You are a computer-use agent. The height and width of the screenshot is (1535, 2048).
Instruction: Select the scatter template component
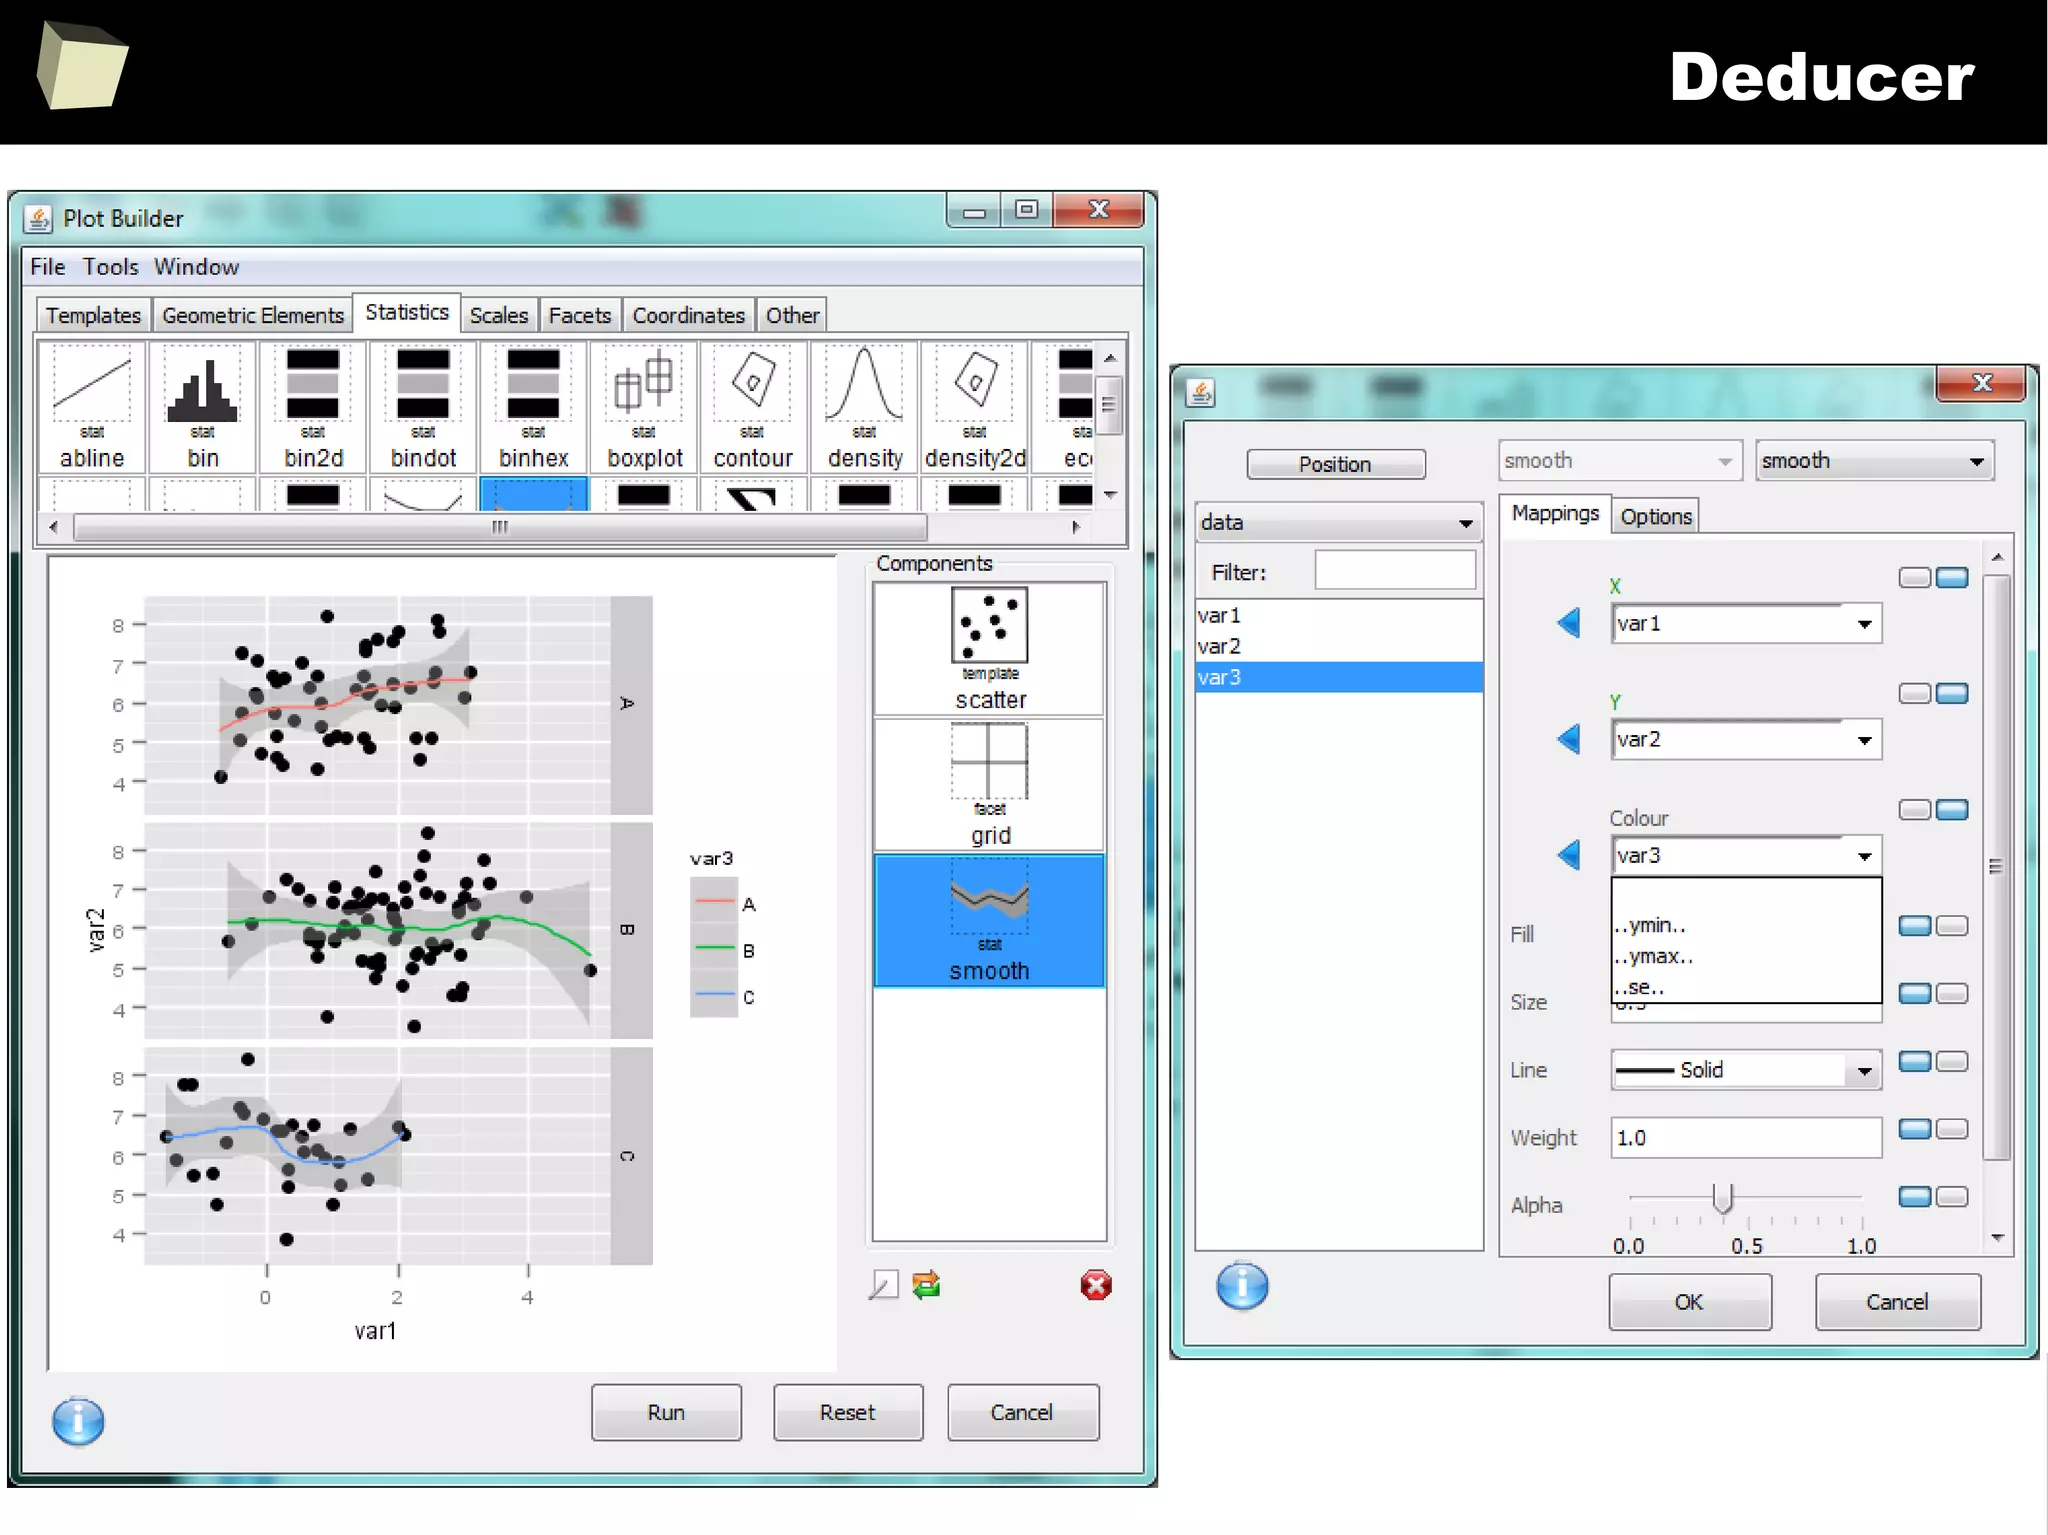click(989, 649)
